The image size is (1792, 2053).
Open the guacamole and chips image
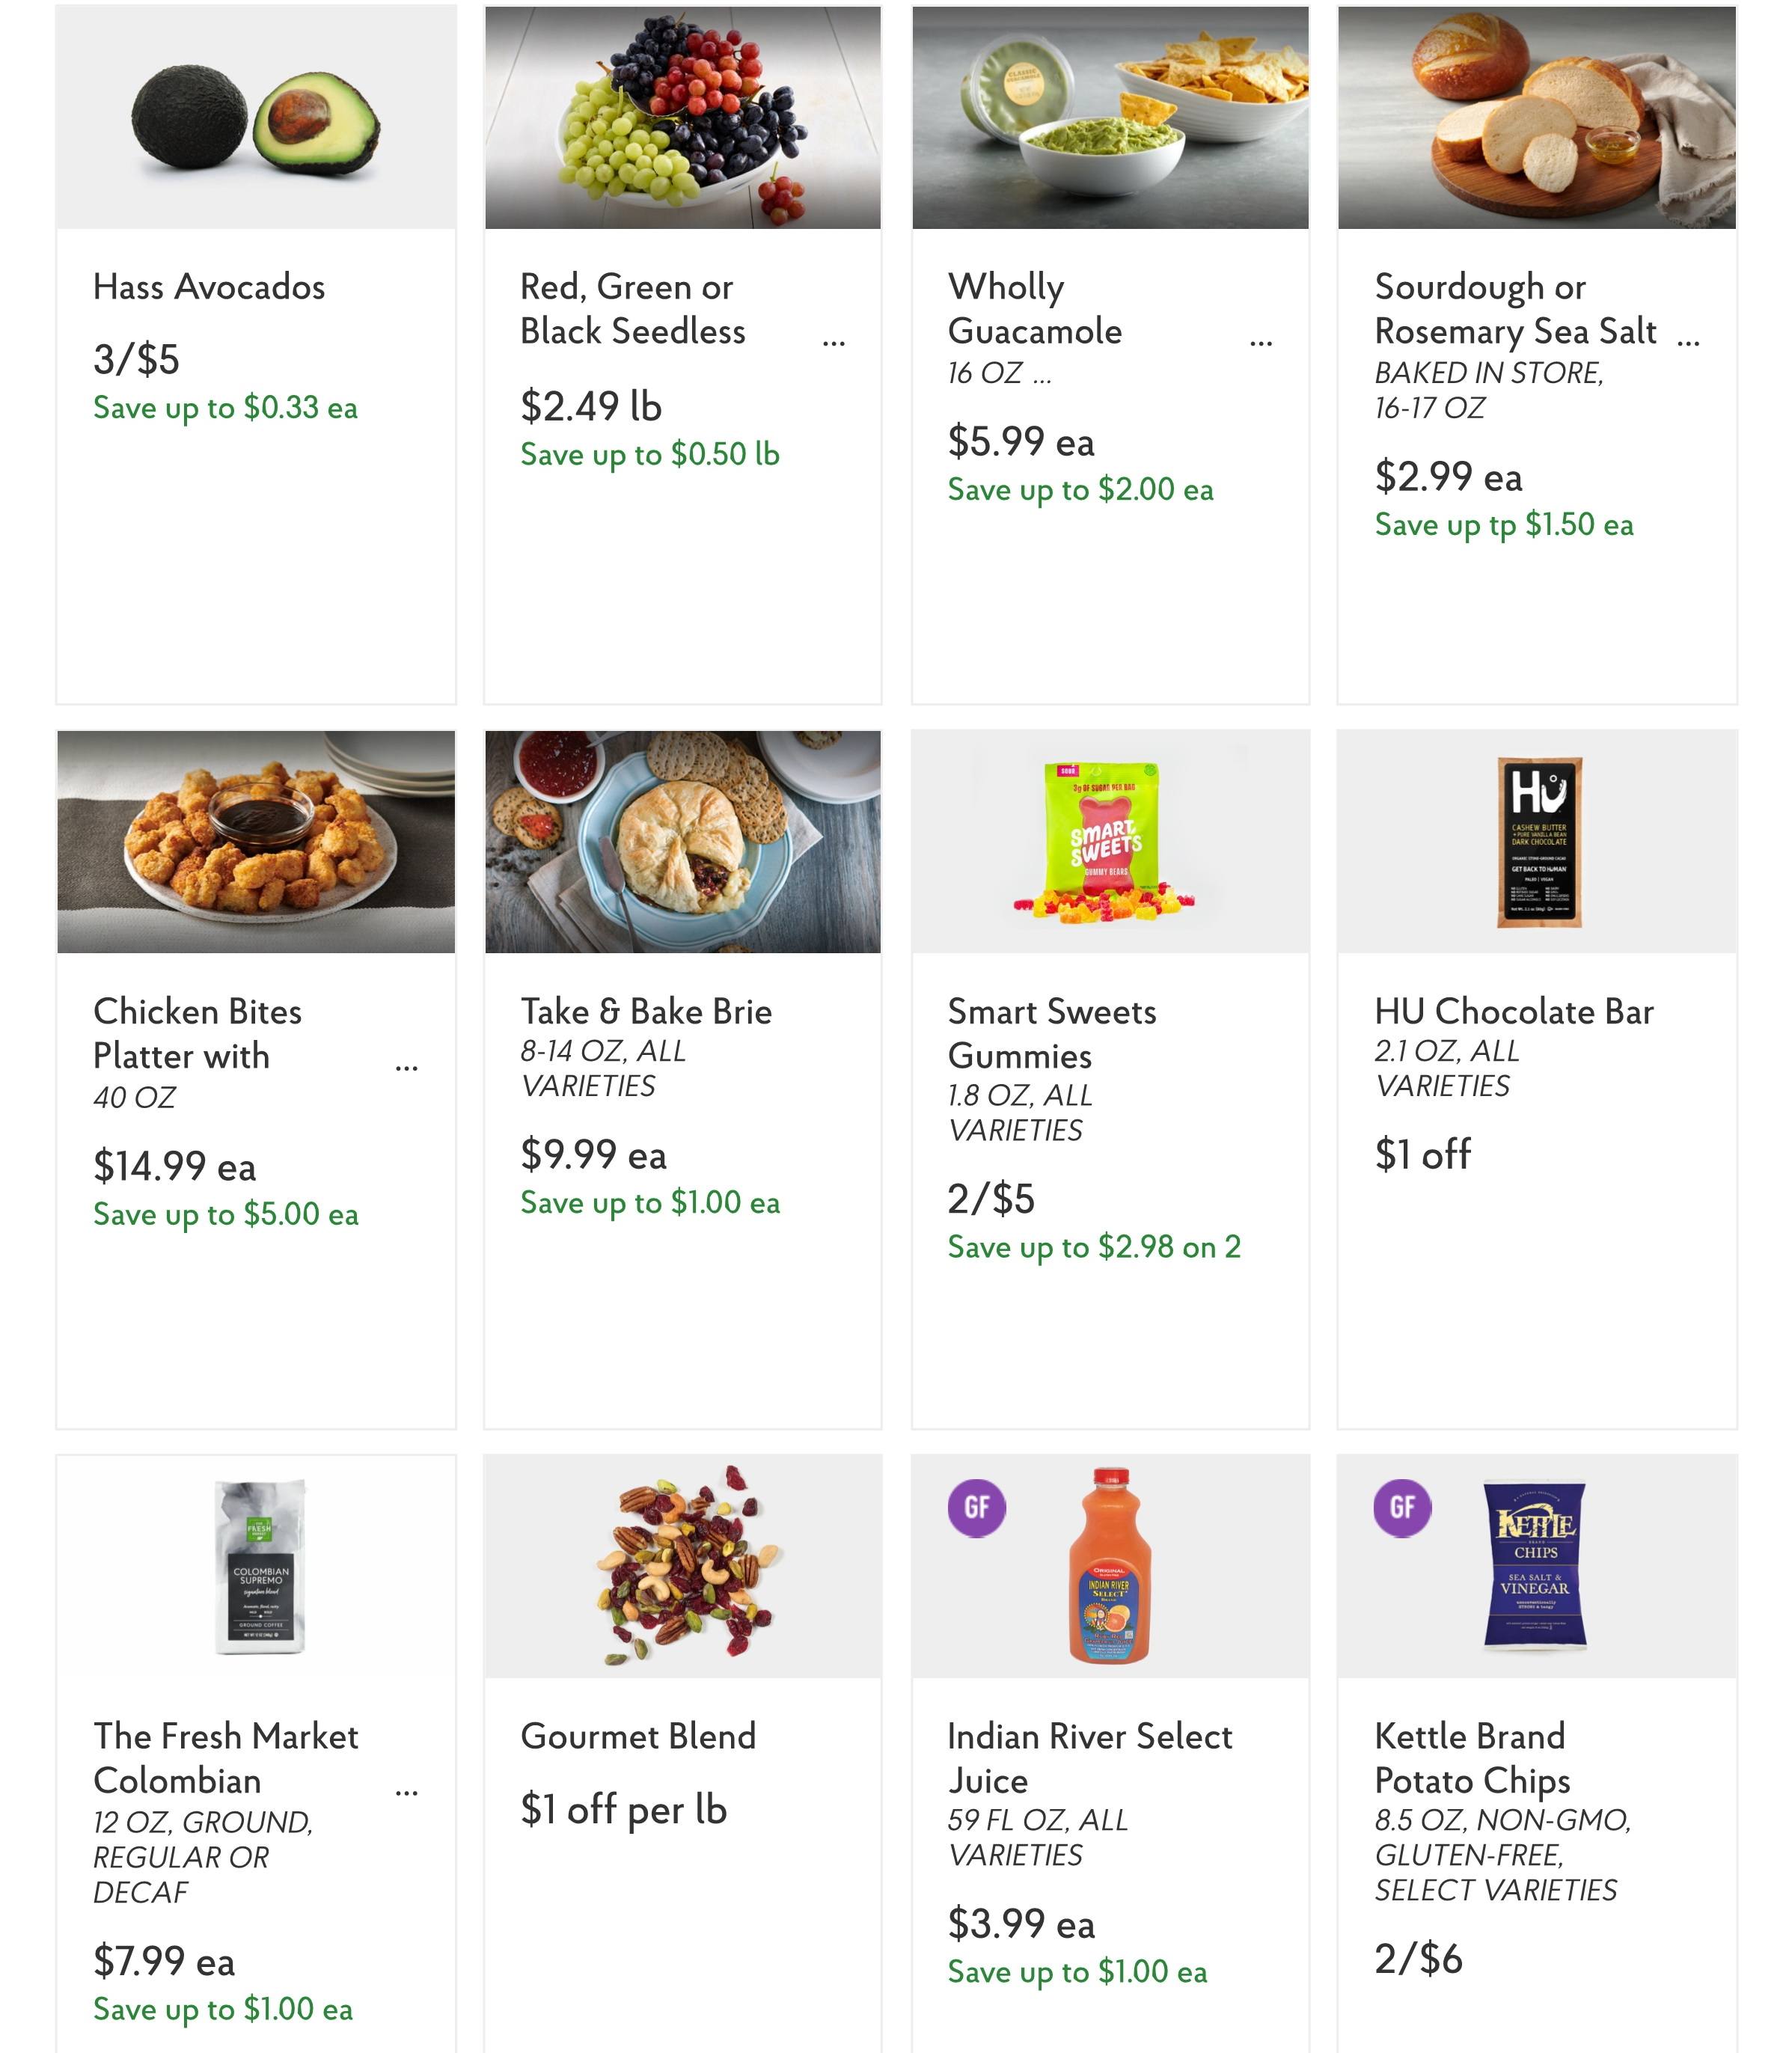[1110, 118]
